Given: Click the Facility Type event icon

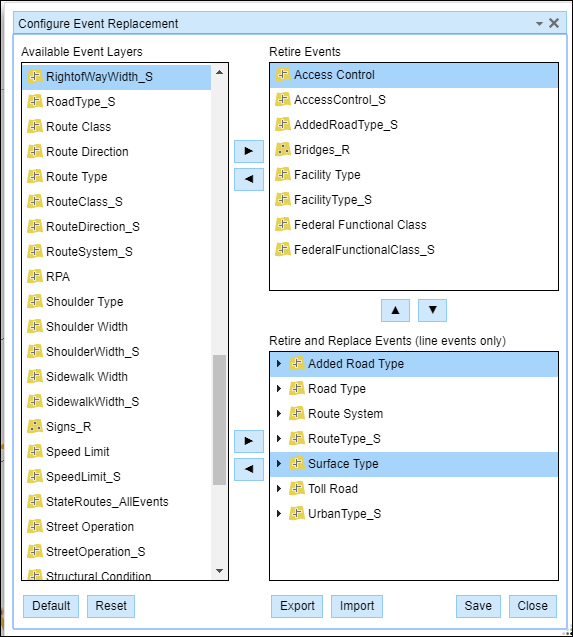Looking at the screenshot, I should [x=283, y=174].
